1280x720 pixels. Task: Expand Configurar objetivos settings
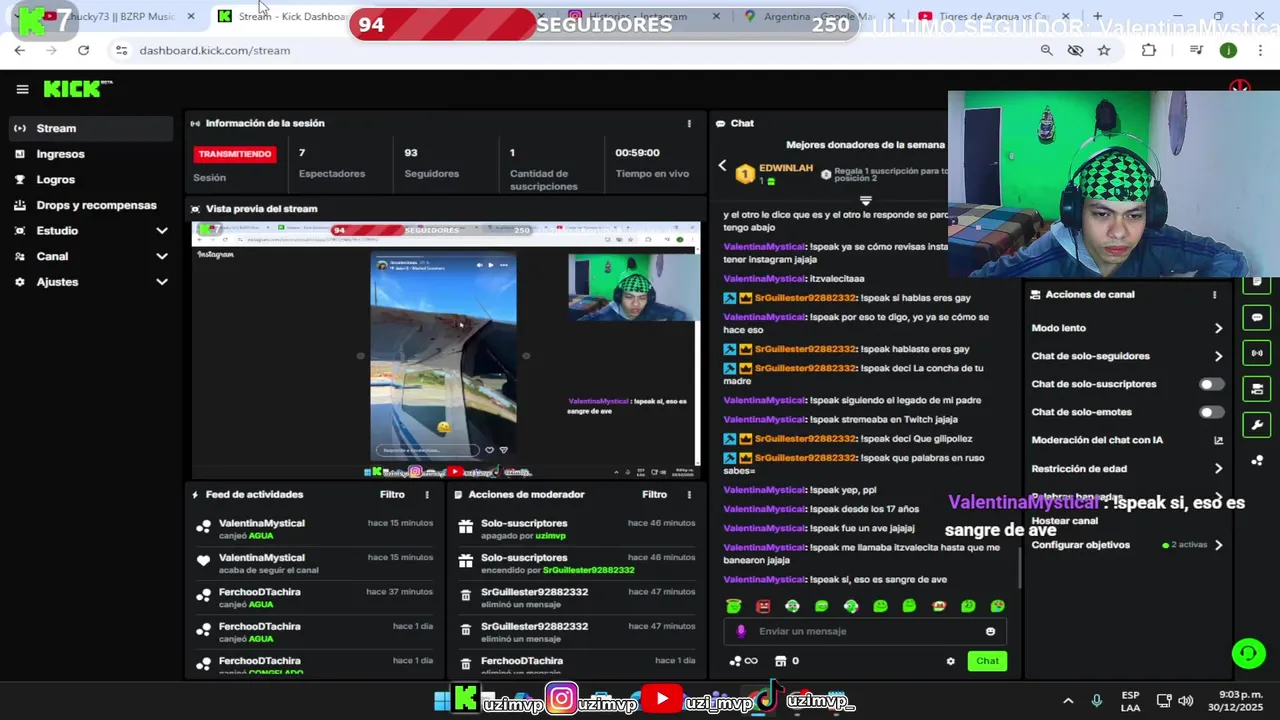pyautogui.click(x=1218, y=545)
